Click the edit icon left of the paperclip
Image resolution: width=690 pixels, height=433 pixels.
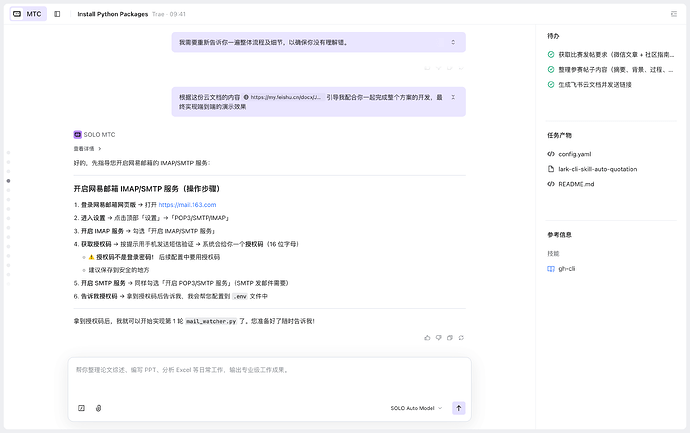click(81, 408)
